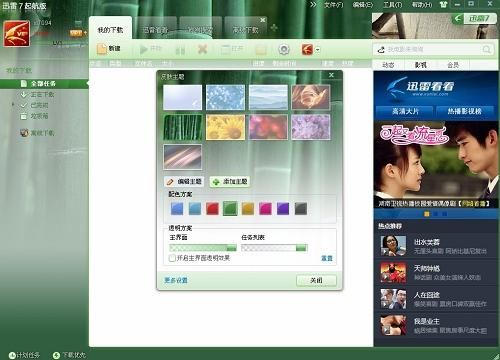Click the green start play icon in toolbar
500x360 pixels.
tap(144, 50)
